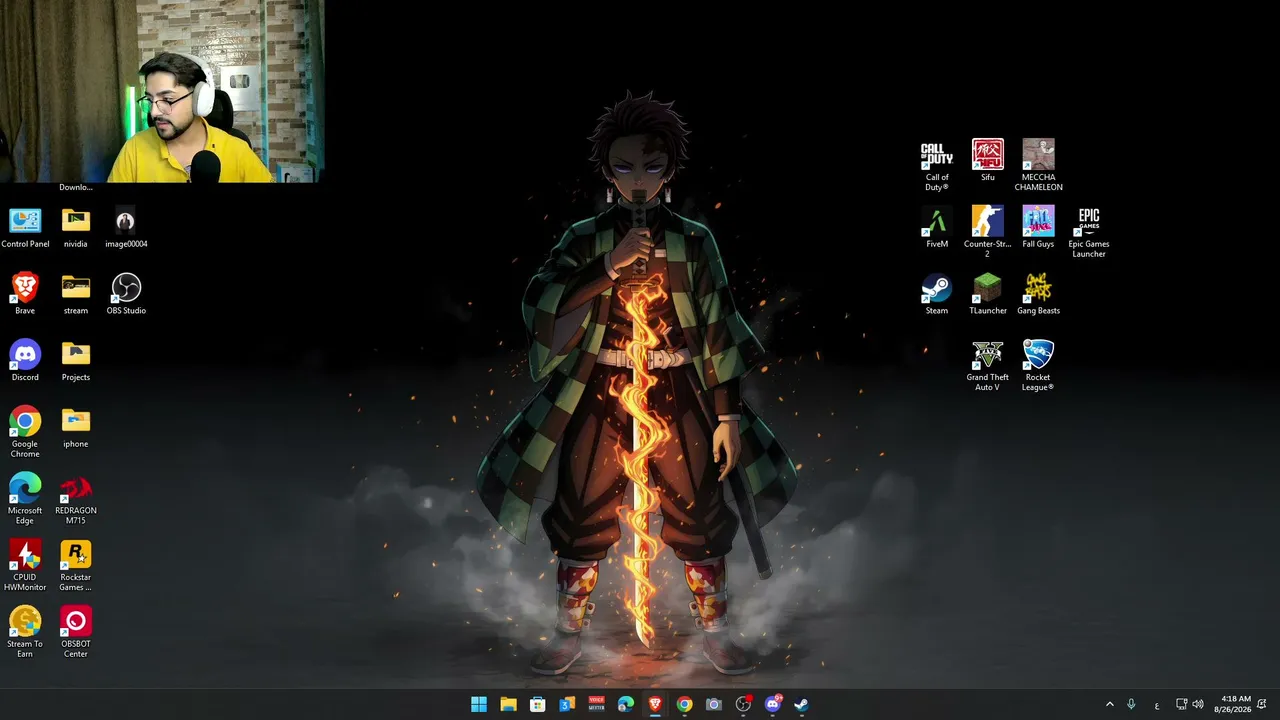The height and width of the screenshot is (720, 1280).
Task: Switch to OBS Studio on the taskbar
Action: coord(743,704)
